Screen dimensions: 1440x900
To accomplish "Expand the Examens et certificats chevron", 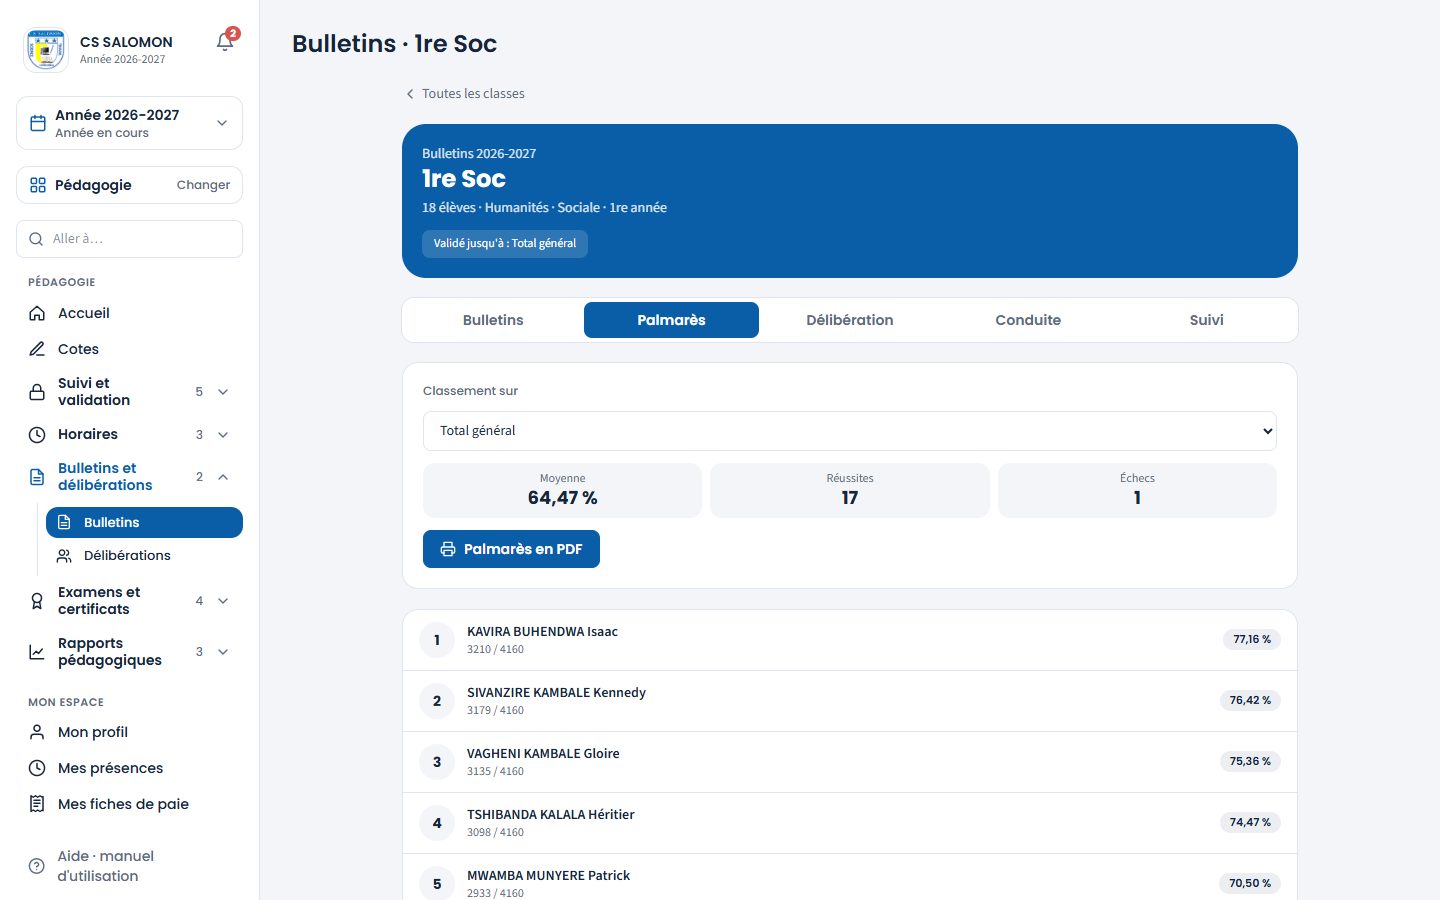I will [x=223, y=601].
